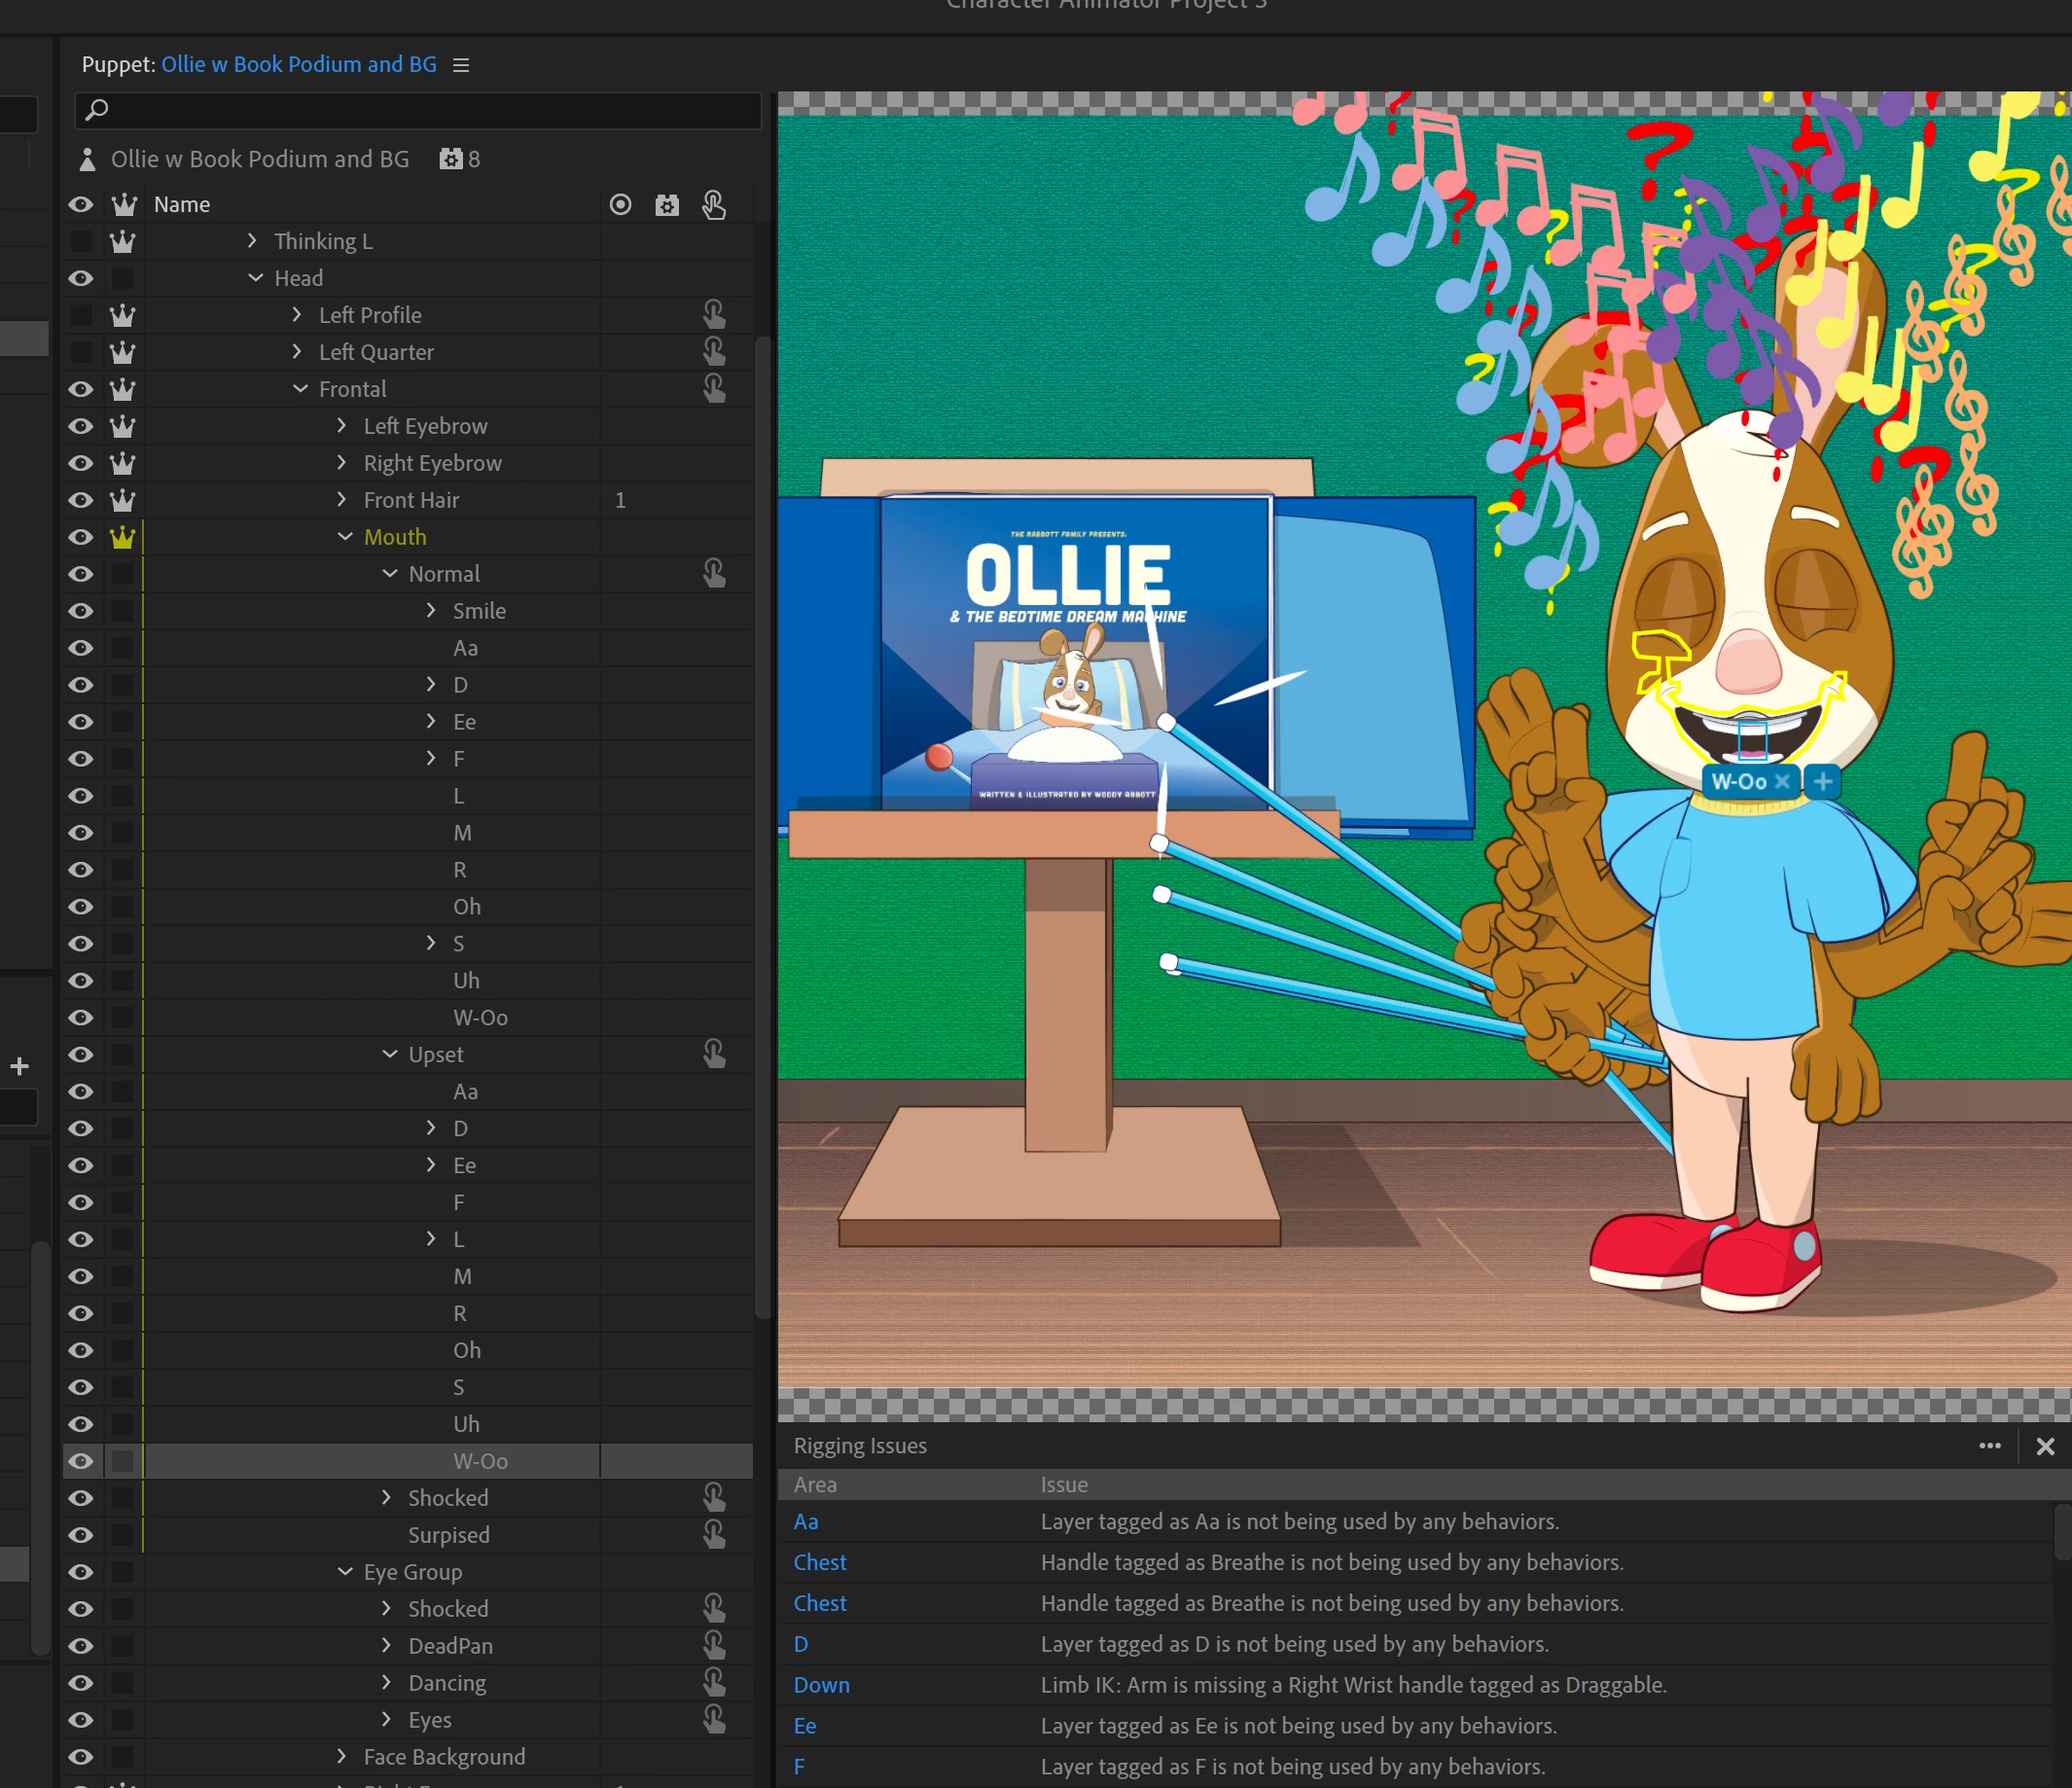Click the plus button beside the W-Oo tag

coord(1822,781)
